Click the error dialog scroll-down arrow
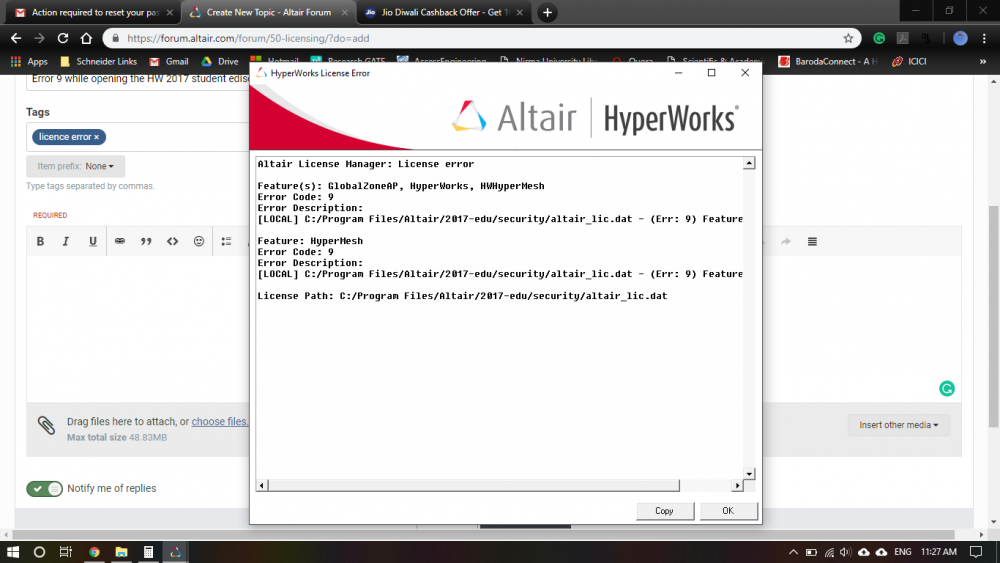1000x563 pixels. pos(749,474)
